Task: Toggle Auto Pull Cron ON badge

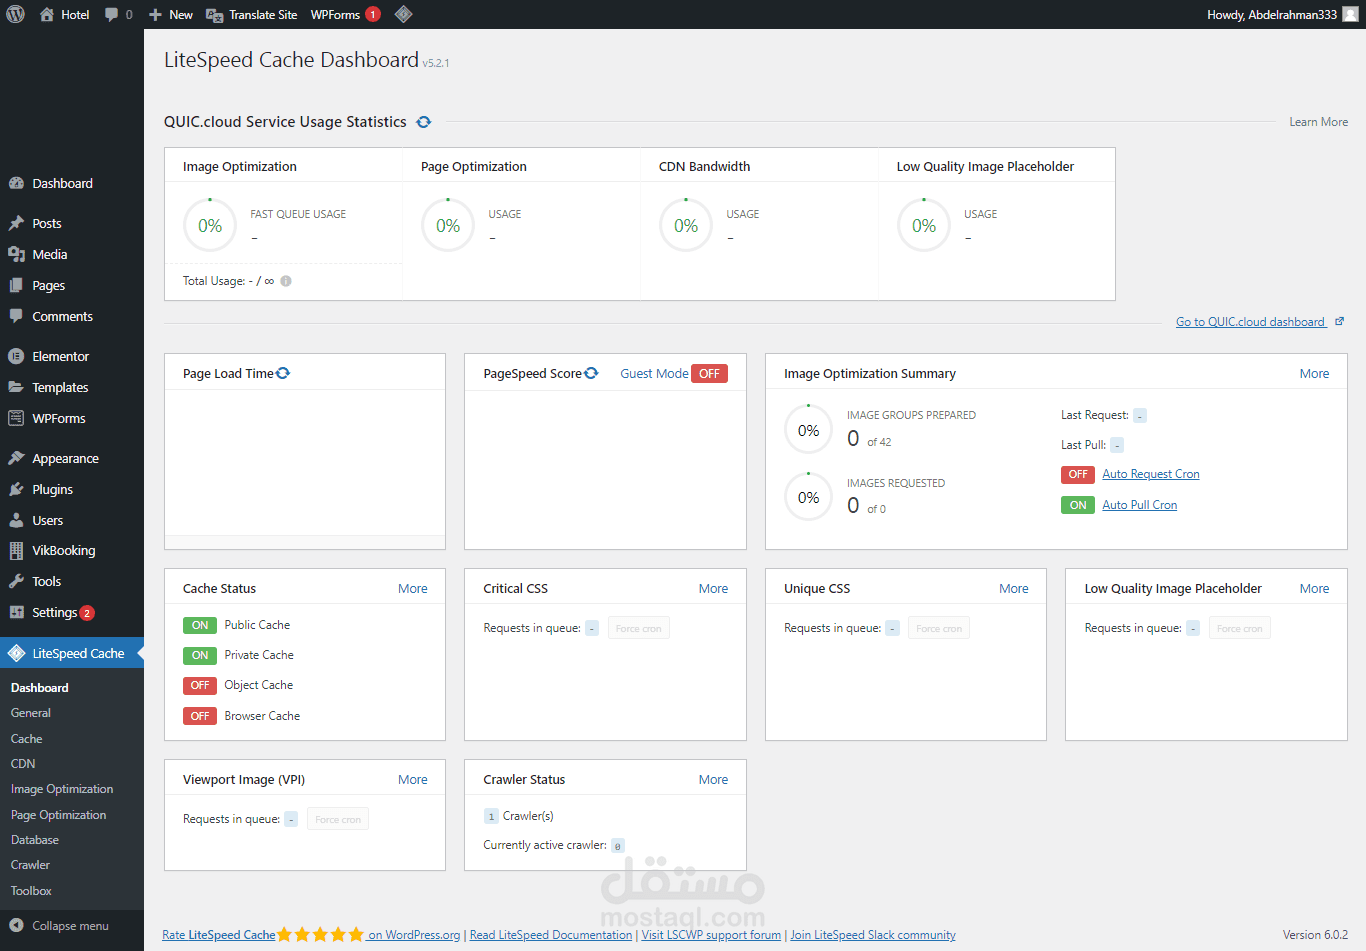Action: (1078, 505)
